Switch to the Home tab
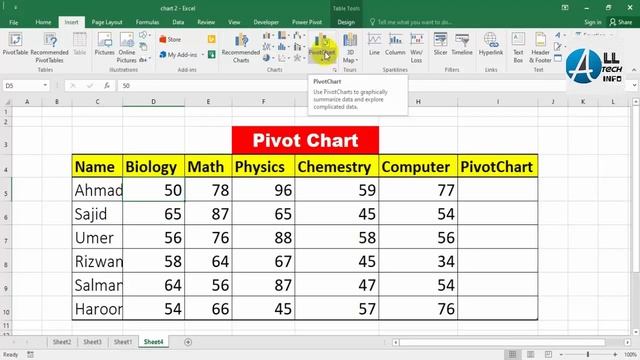This screenshot has height=360, width=640. coord(43,22)
